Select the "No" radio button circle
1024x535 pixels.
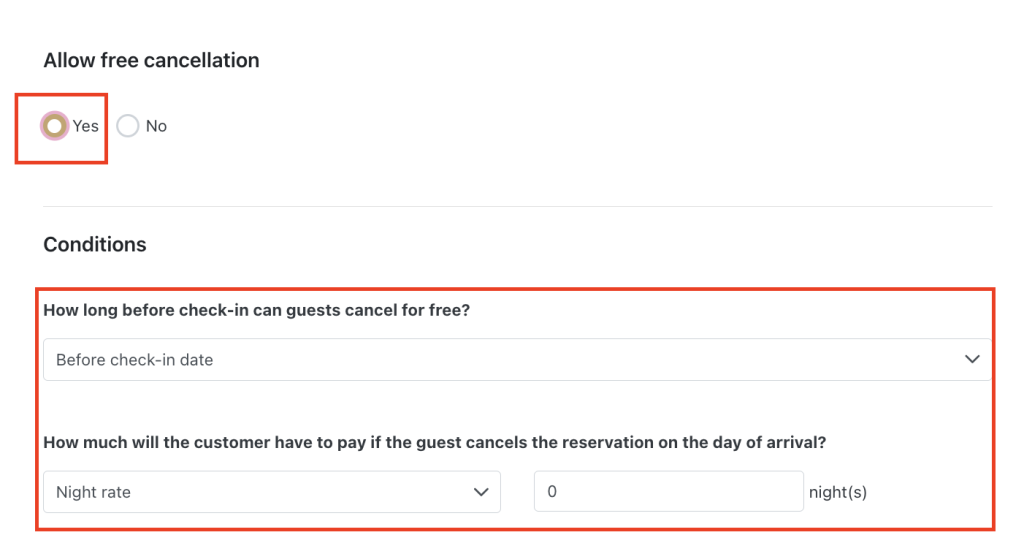[x=127, y=126]
